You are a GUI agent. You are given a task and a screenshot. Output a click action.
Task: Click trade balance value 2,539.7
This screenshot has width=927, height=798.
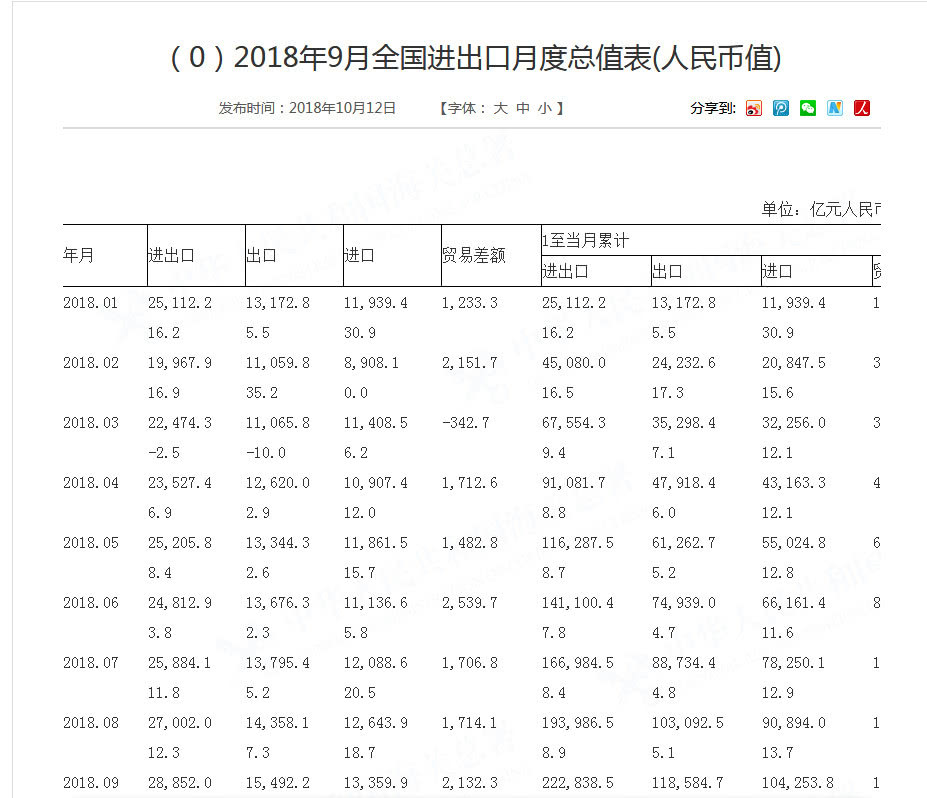(470, 603)
